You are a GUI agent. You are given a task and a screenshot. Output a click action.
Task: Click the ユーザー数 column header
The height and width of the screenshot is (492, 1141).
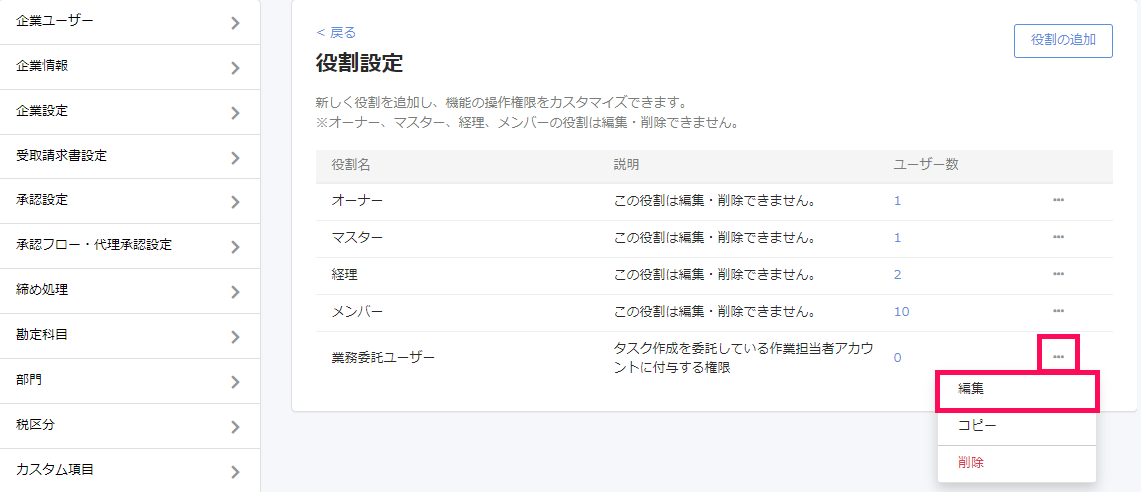coord(926,164)
